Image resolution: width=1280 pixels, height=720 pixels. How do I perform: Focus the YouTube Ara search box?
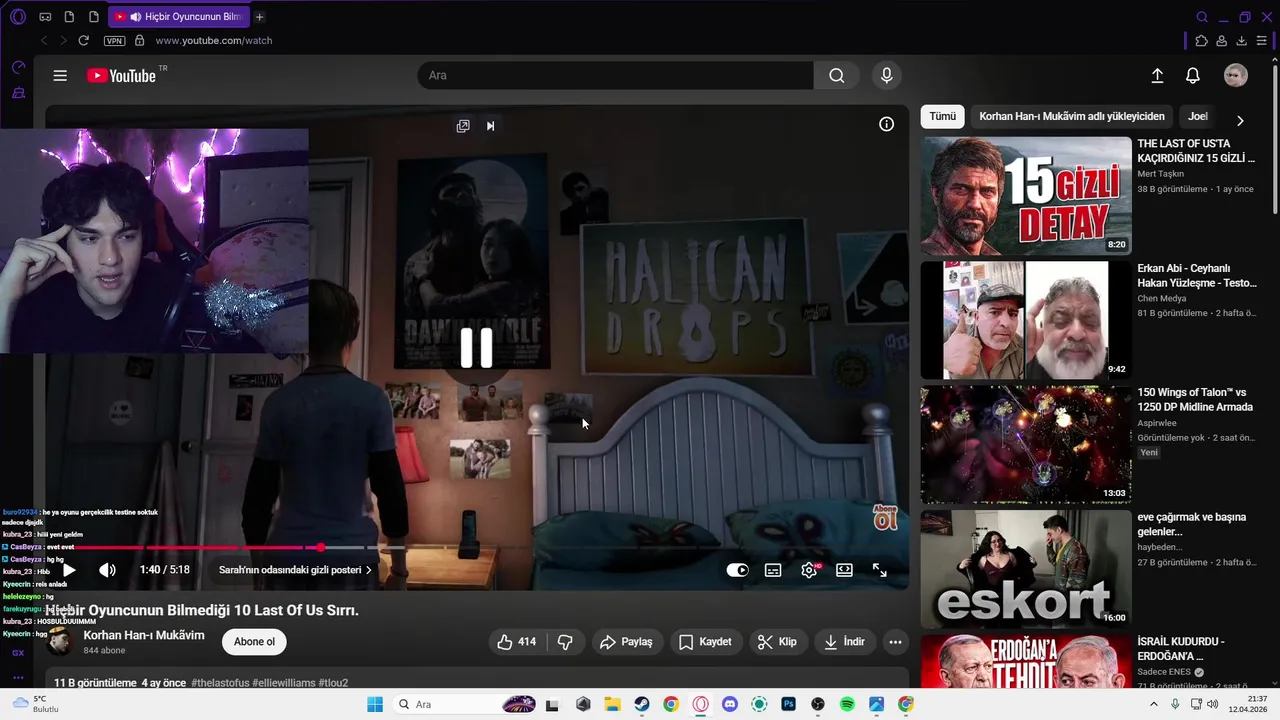[615, 75]
